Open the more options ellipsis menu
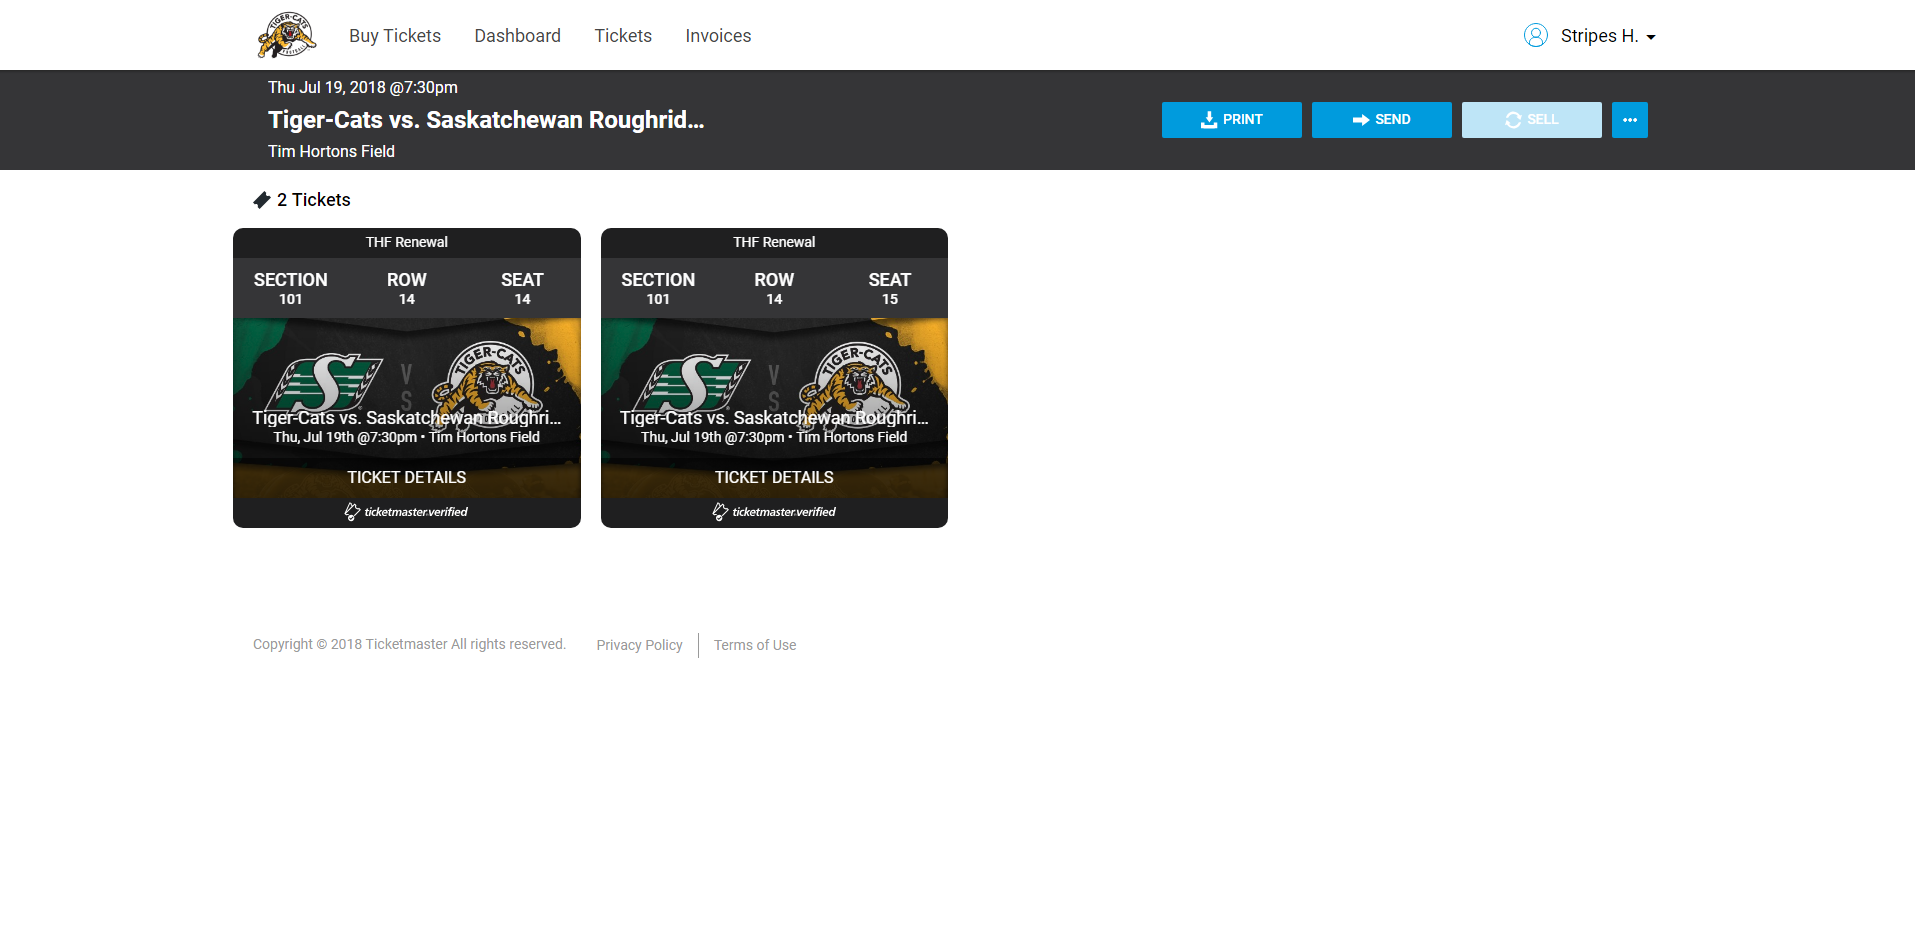 coord(1629,120)
